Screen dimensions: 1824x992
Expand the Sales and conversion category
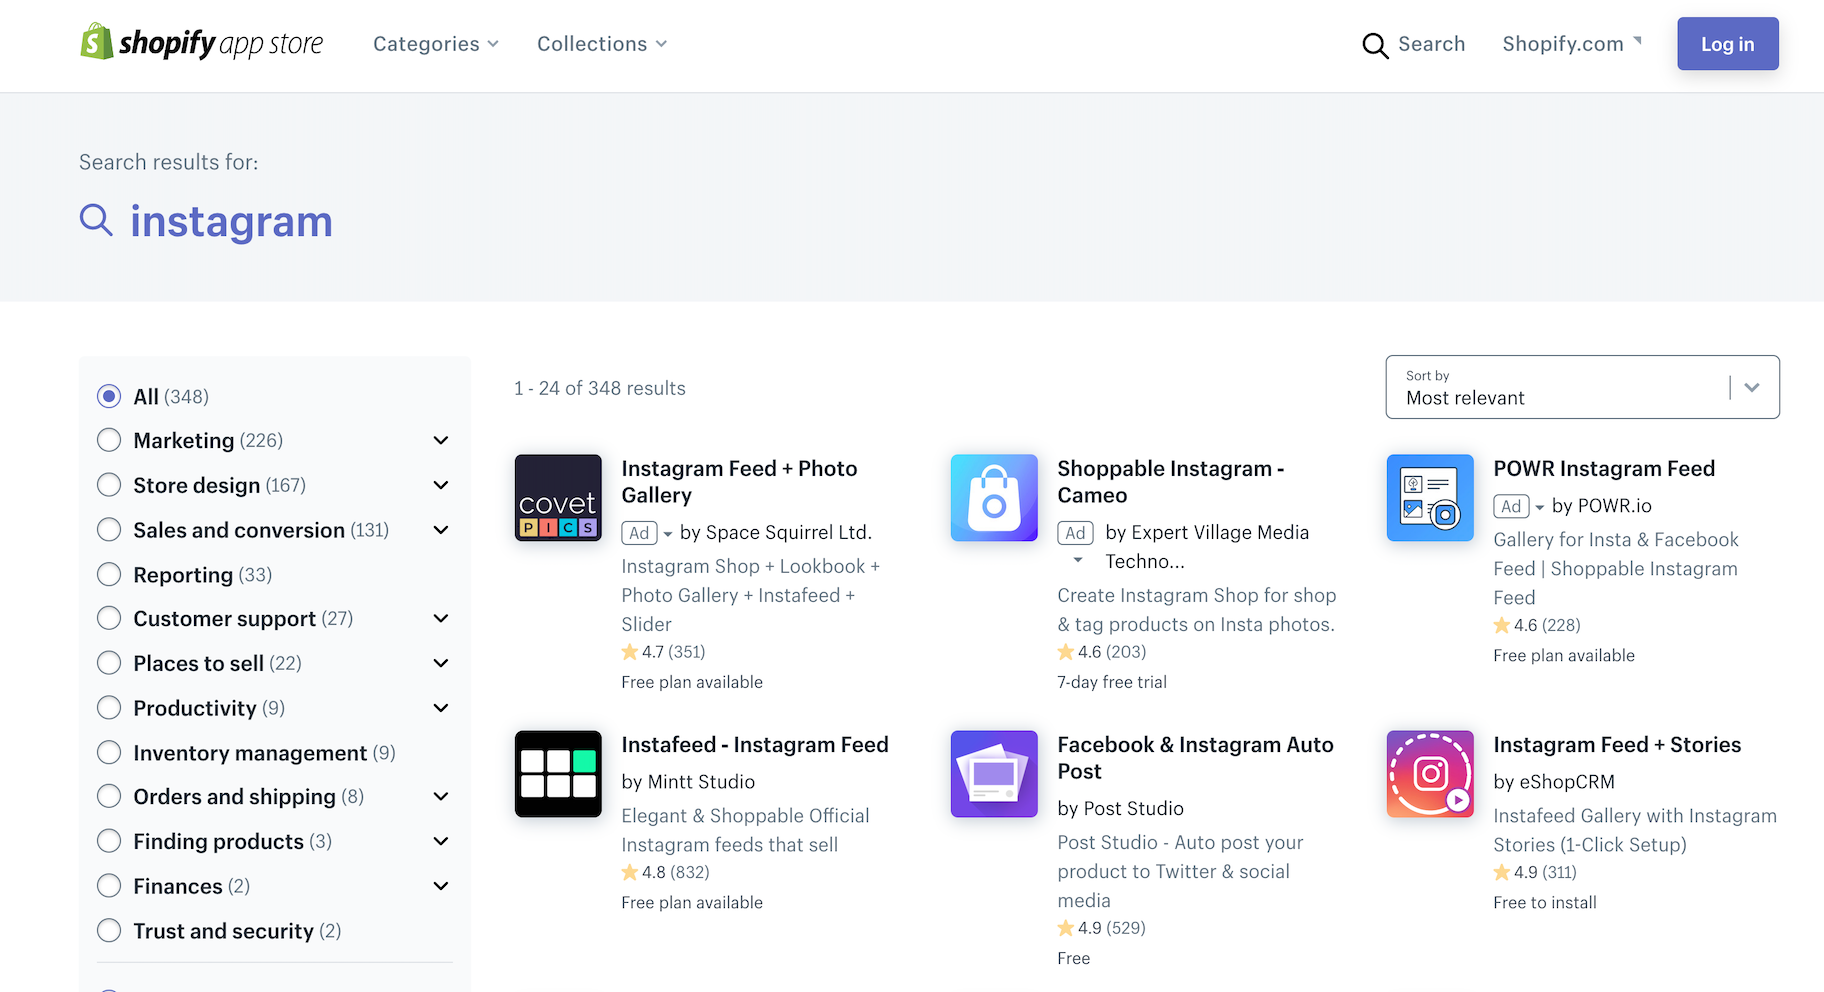tap(440, 530)
